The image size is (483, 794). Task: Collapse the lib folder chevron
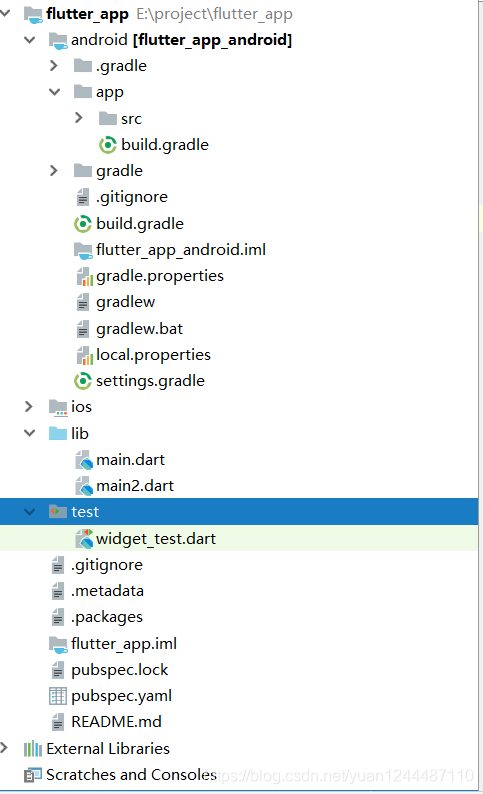pos(30,433)
